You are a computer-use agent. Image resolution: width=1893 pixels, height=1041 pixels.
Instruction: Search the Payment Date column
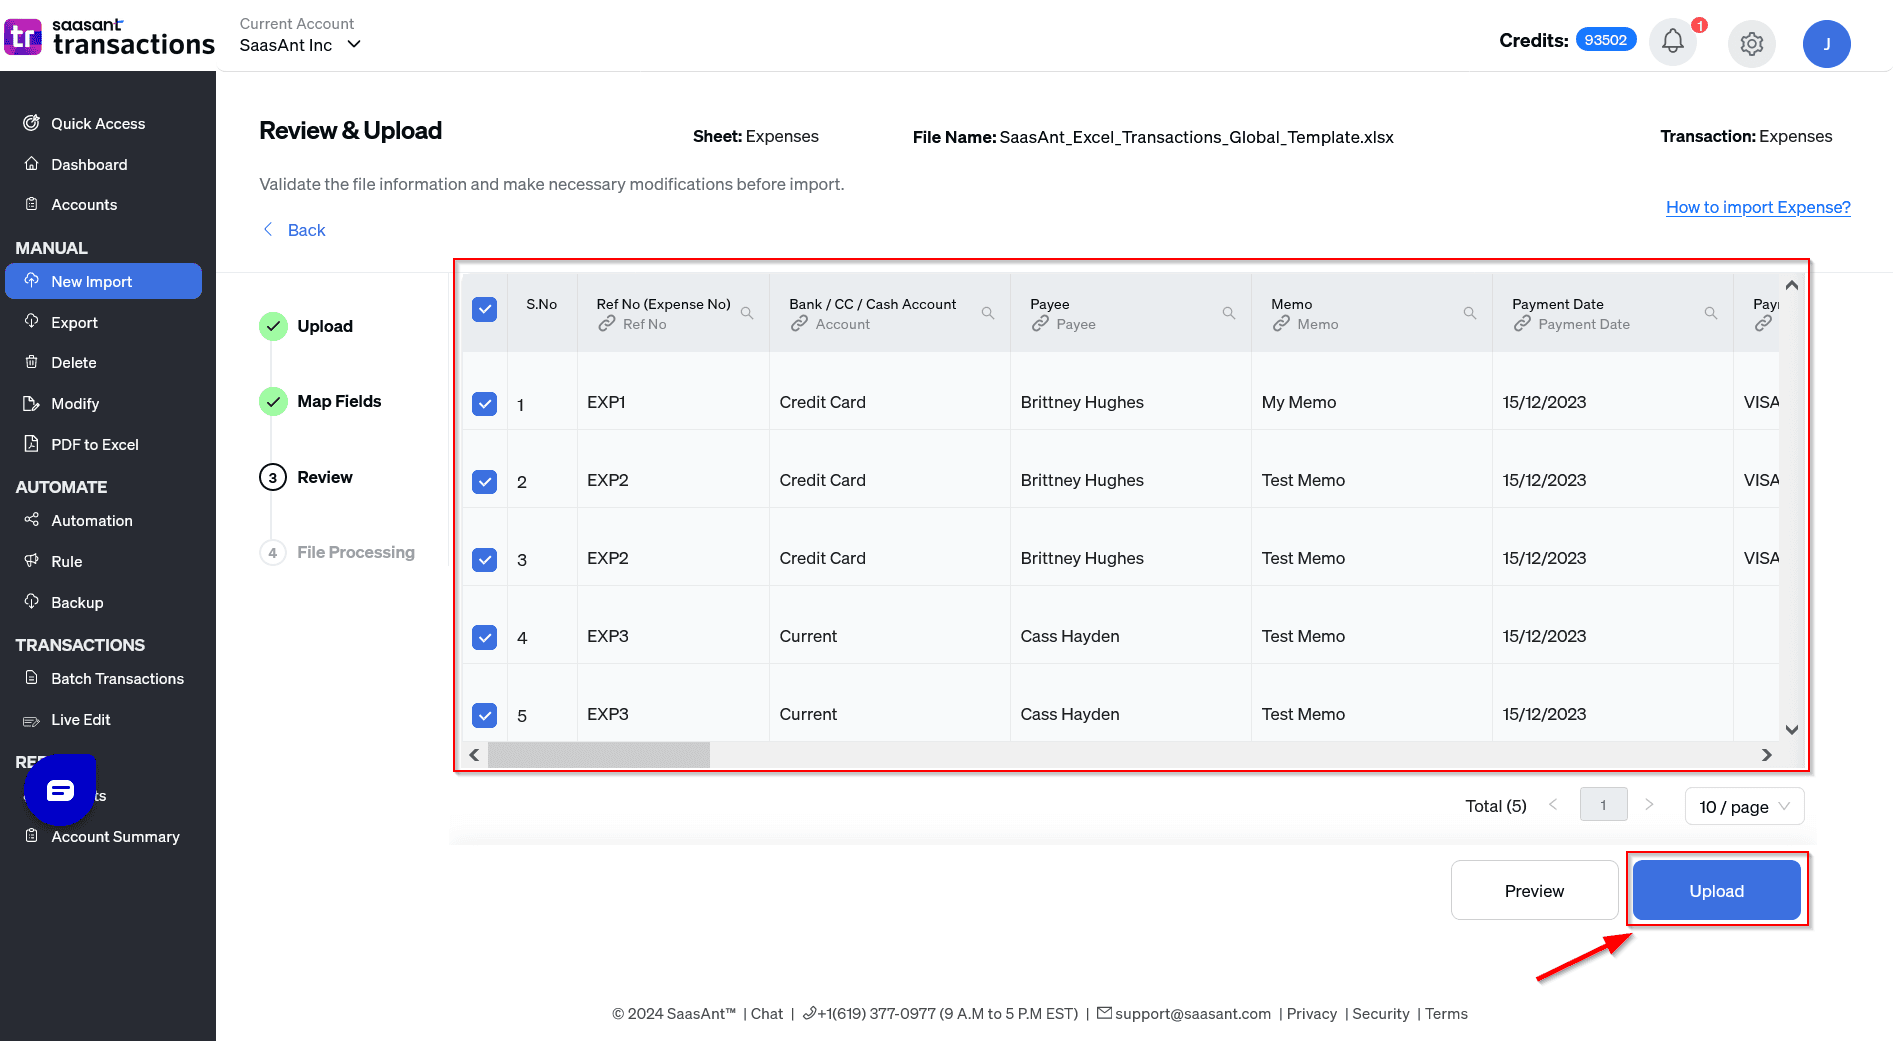1711,313
